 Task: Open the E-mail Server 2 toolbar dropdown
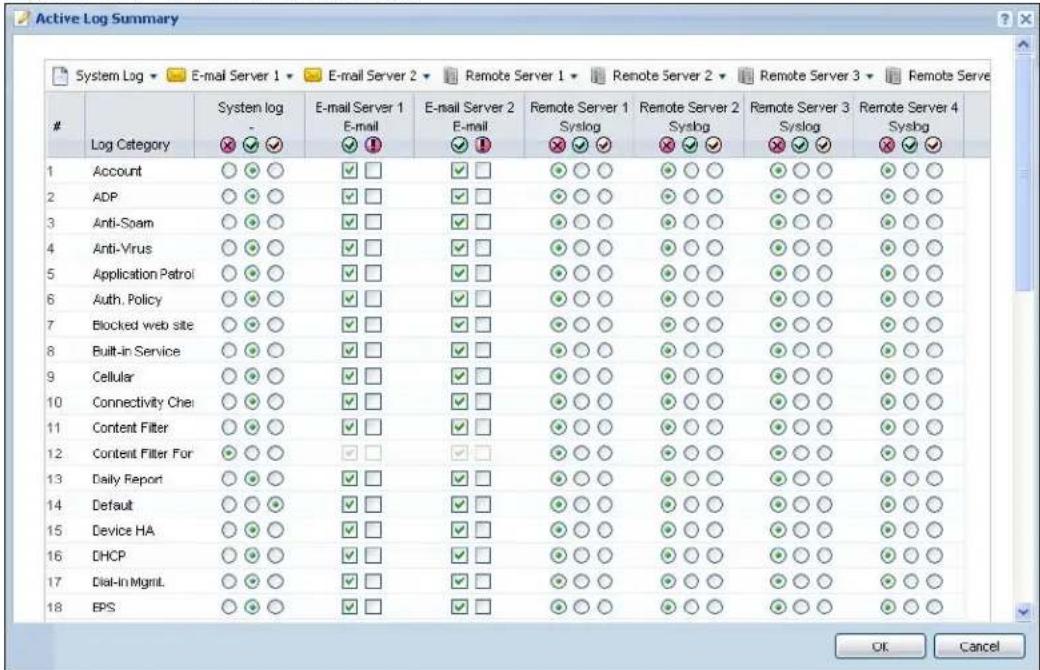click(426, 76)
